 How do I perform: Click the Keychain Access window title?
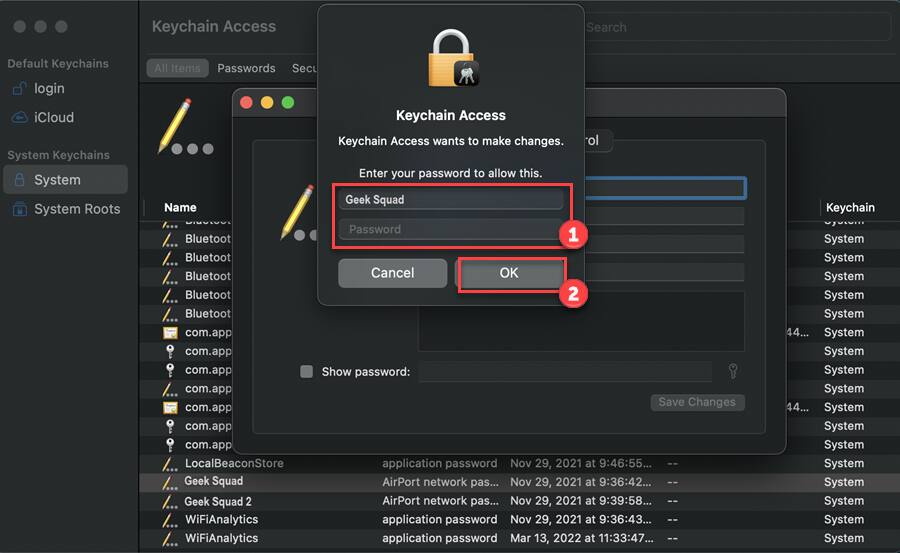pyautogui.click(x=214, y=26)
